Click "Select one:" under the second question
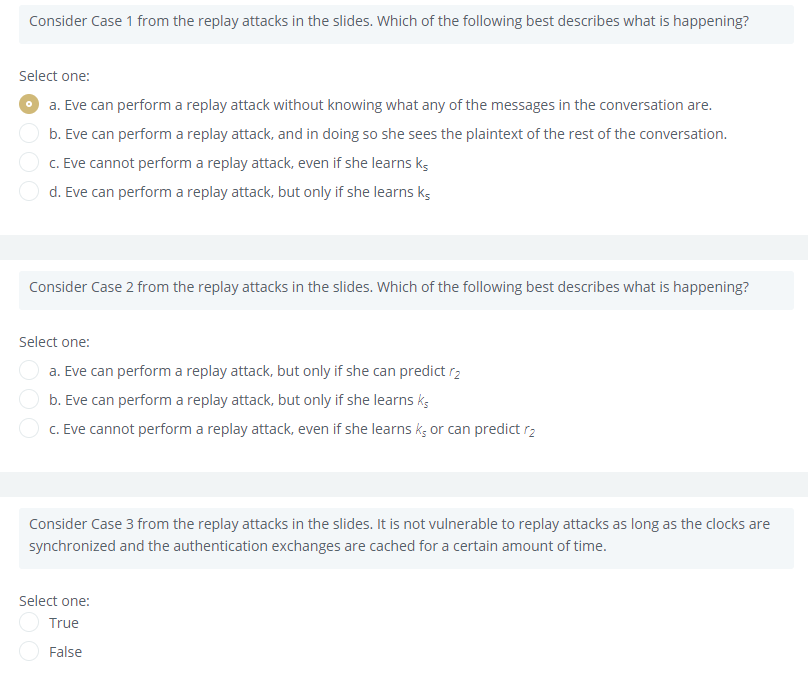Image resolution: width=808 pixels, height=682 pixels. pos(54,341)
